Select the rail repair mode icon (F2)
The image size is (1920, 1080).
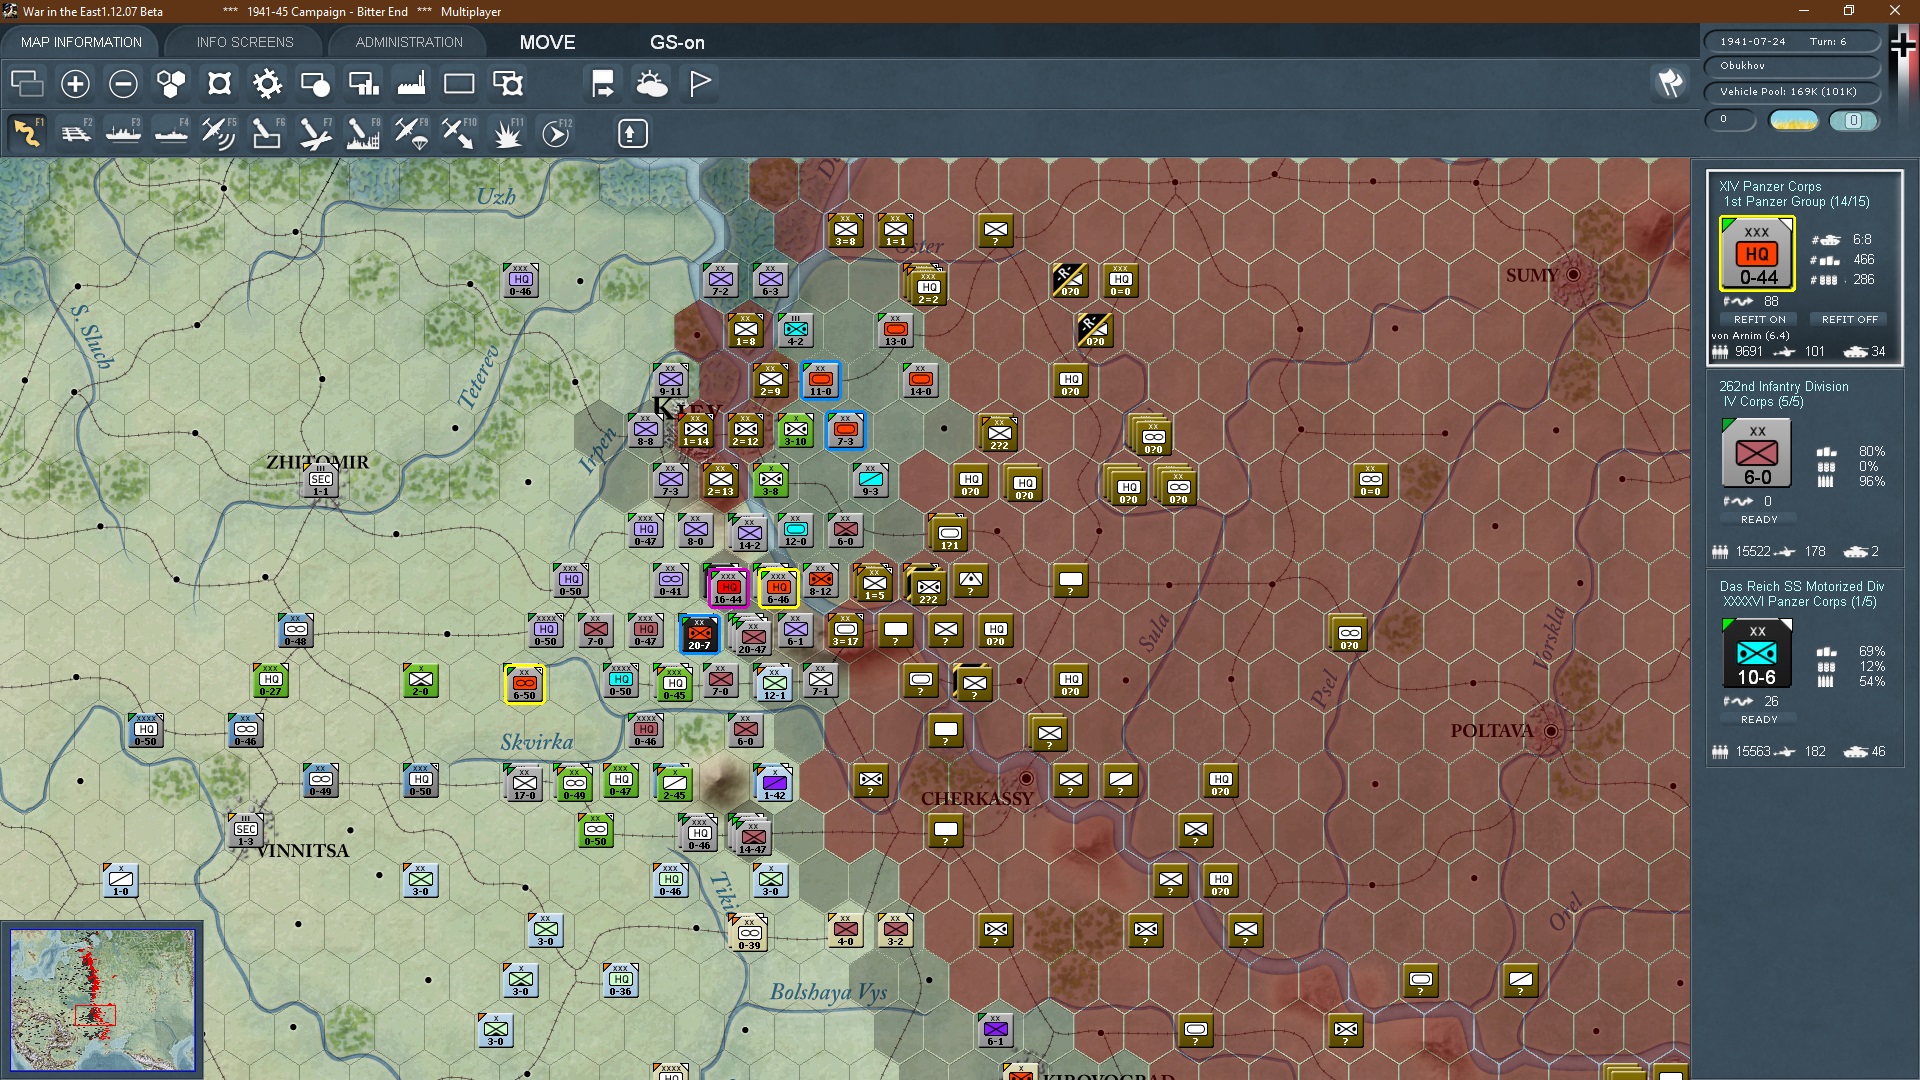[76, 133]
